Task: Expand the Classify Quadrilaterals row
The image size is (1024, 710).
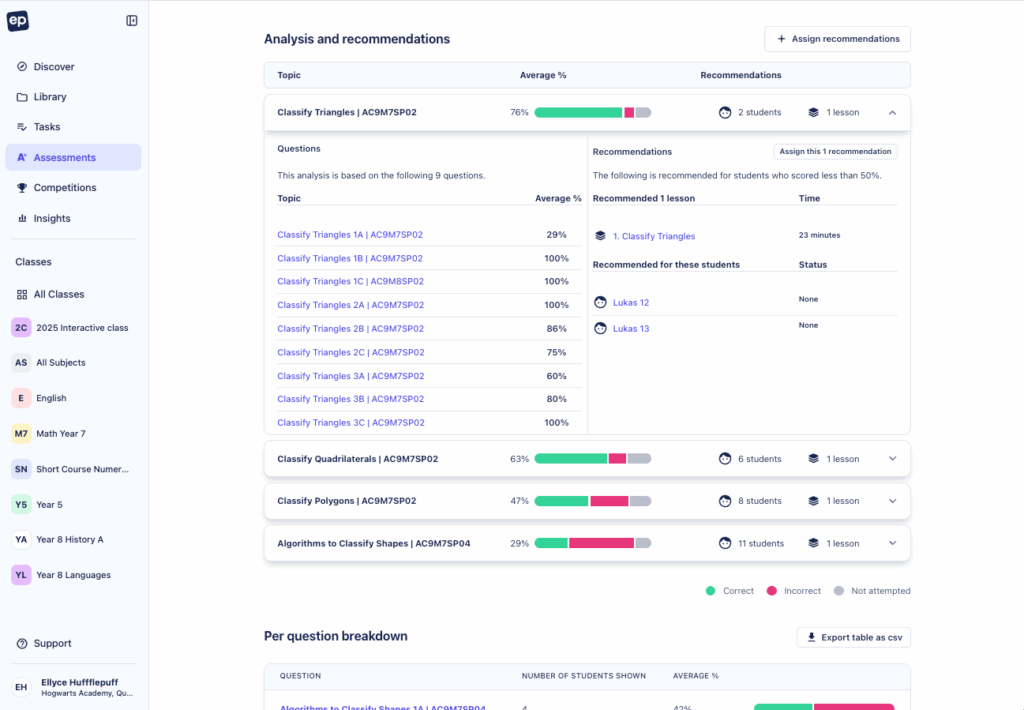Action: [893, 459]
